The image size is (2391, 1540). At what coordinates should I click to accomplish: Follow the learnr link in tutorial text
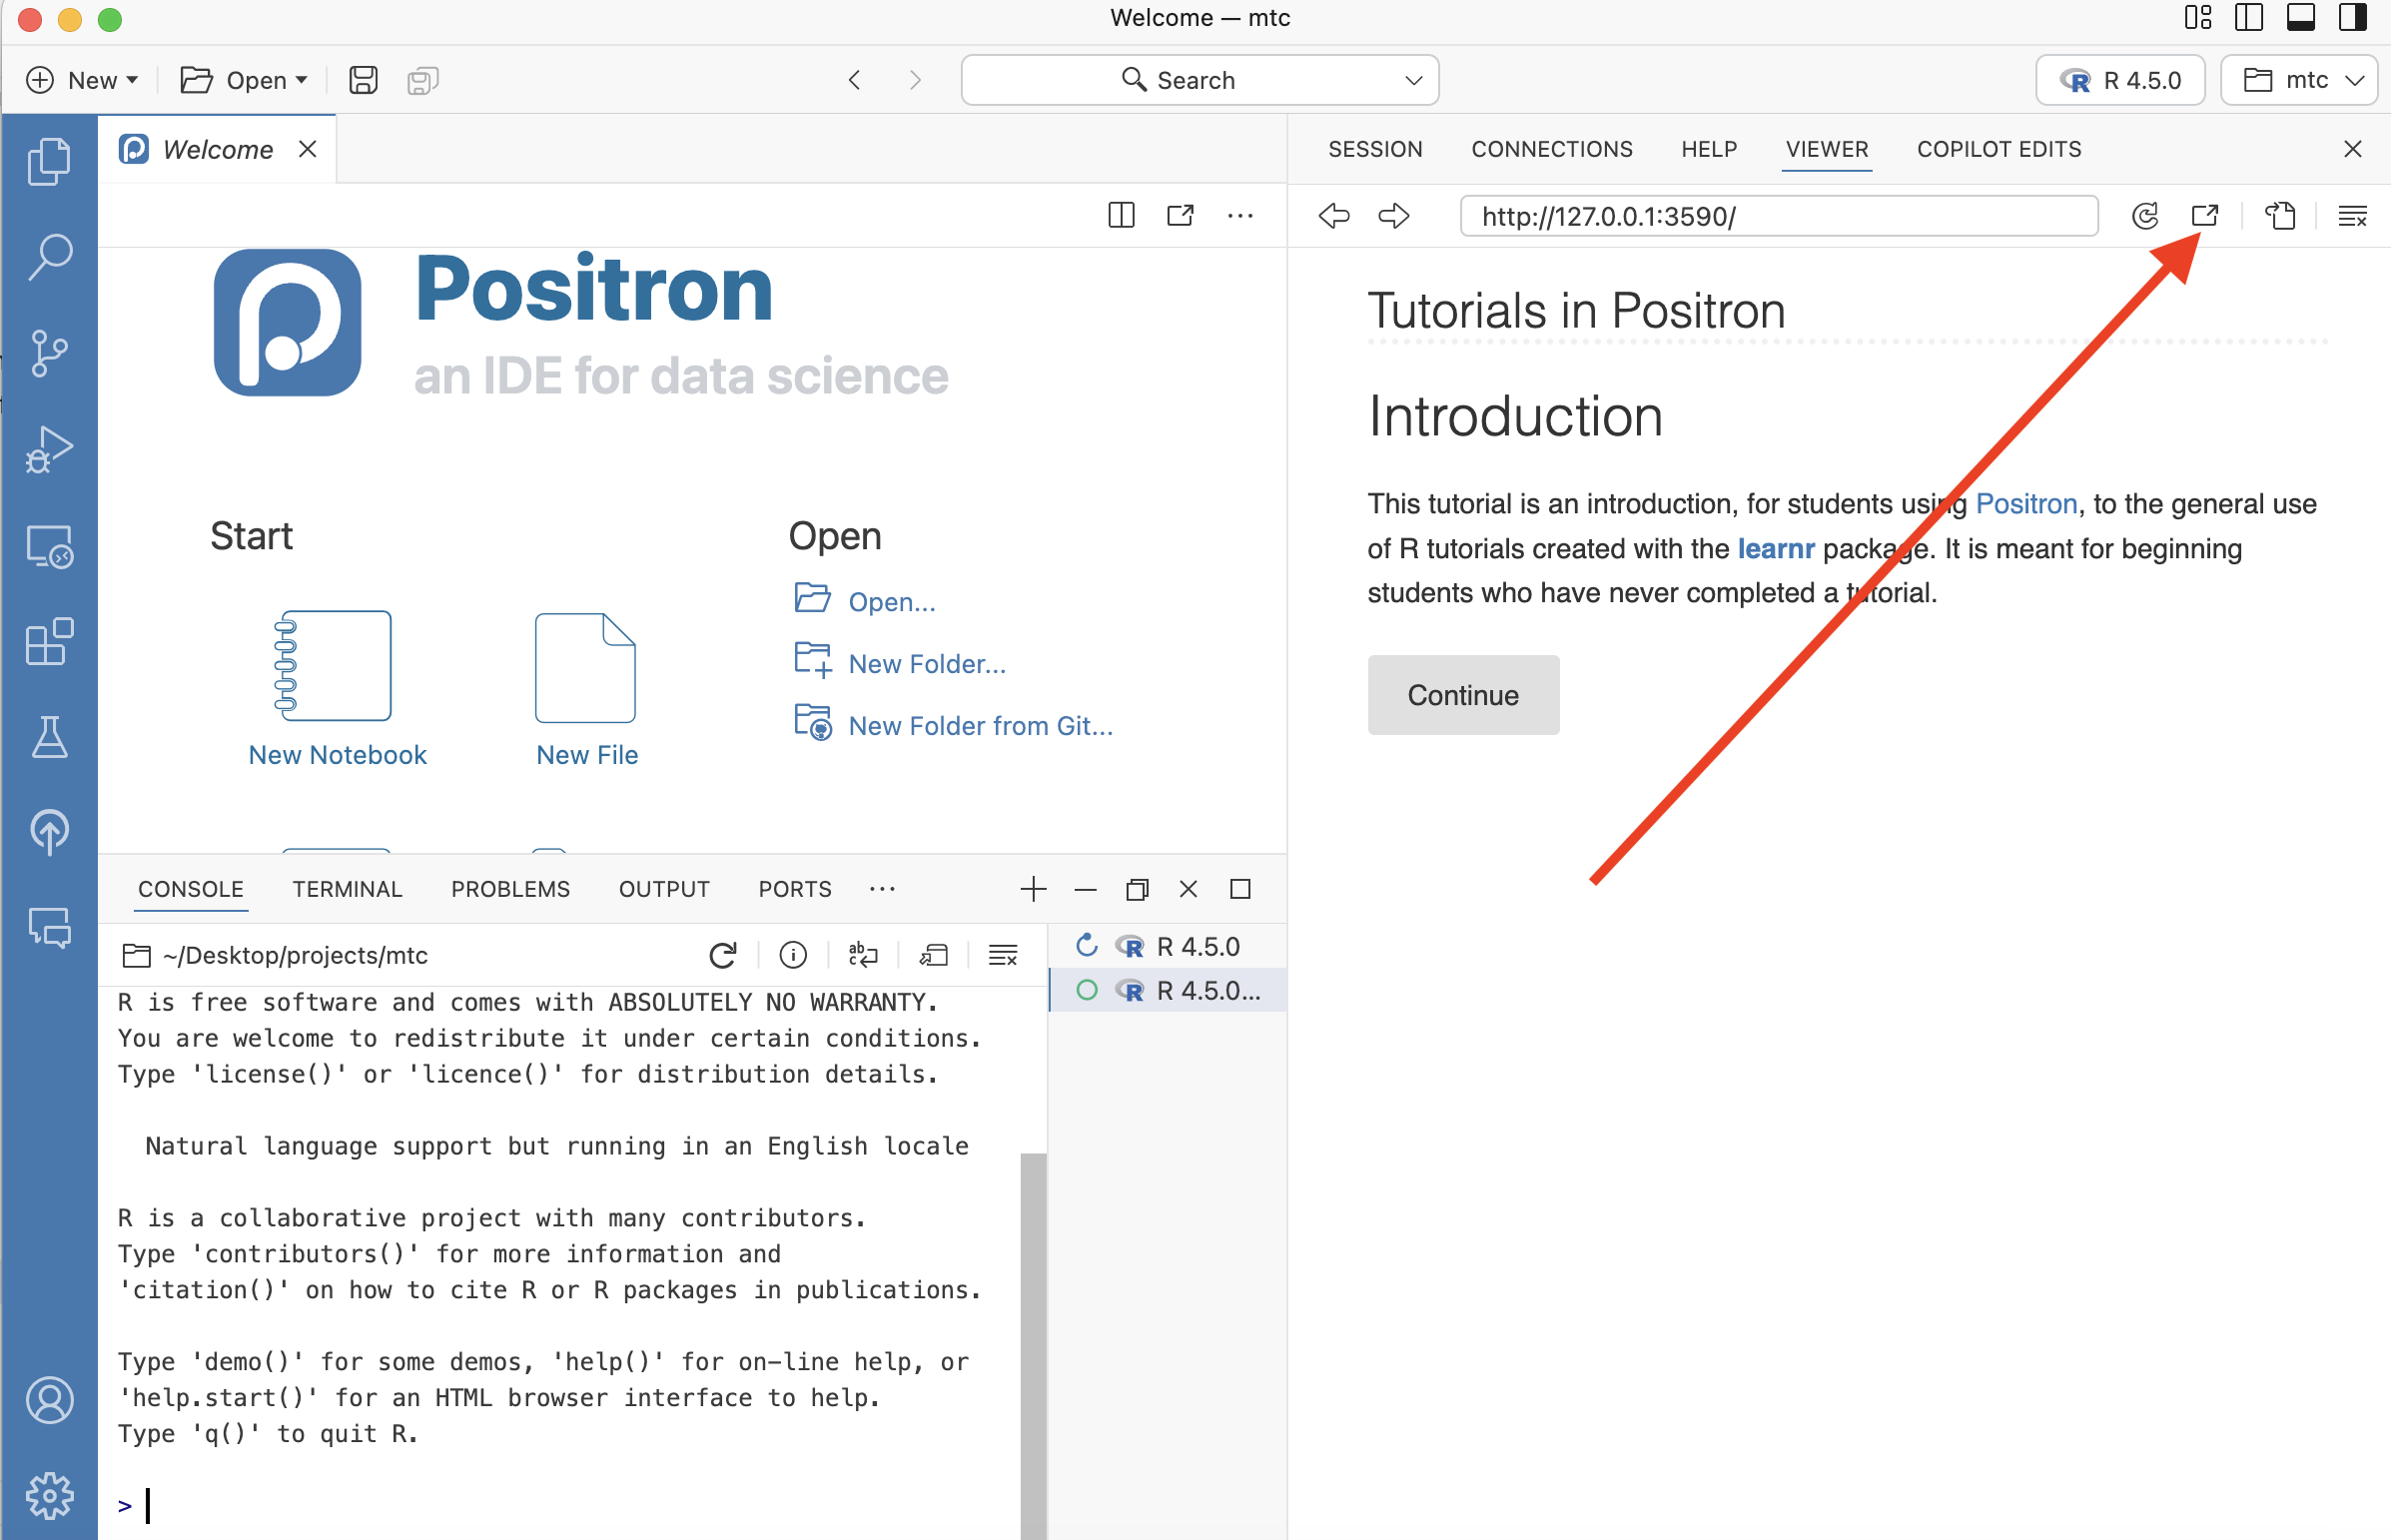click(1776, 549)
